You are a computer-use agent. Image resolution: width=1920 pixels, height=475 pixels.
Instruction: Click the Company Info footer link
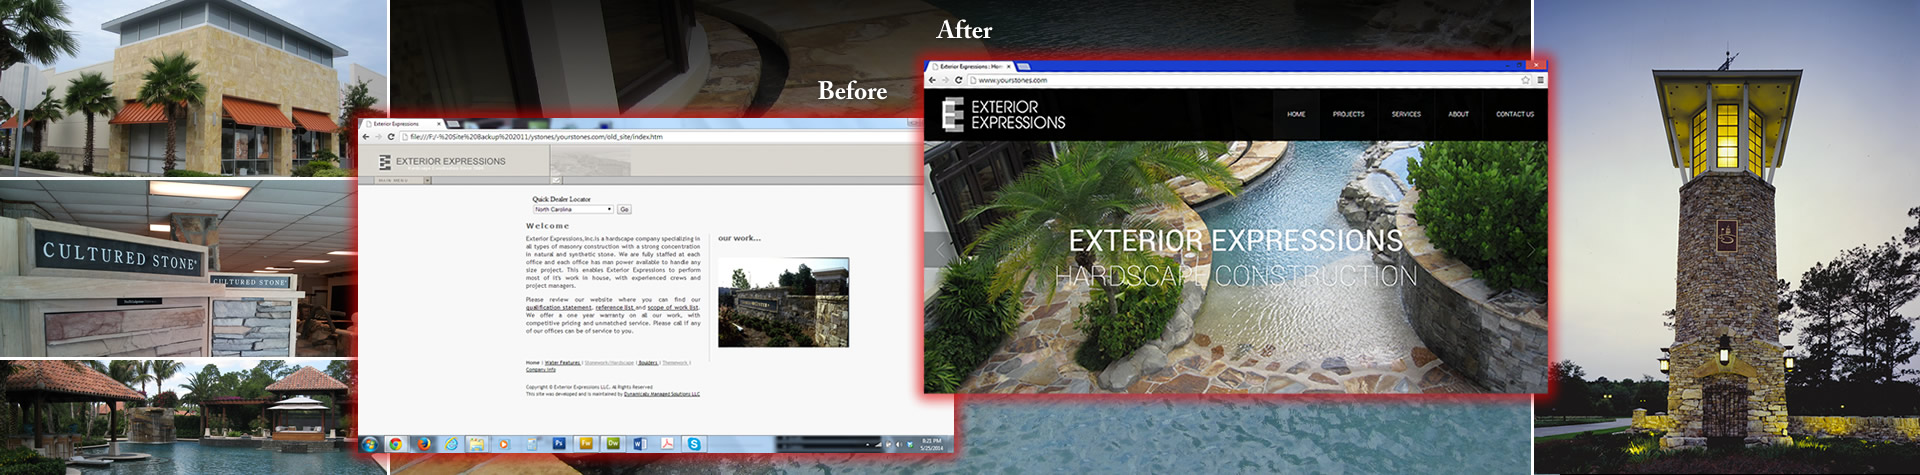(541, 370)
